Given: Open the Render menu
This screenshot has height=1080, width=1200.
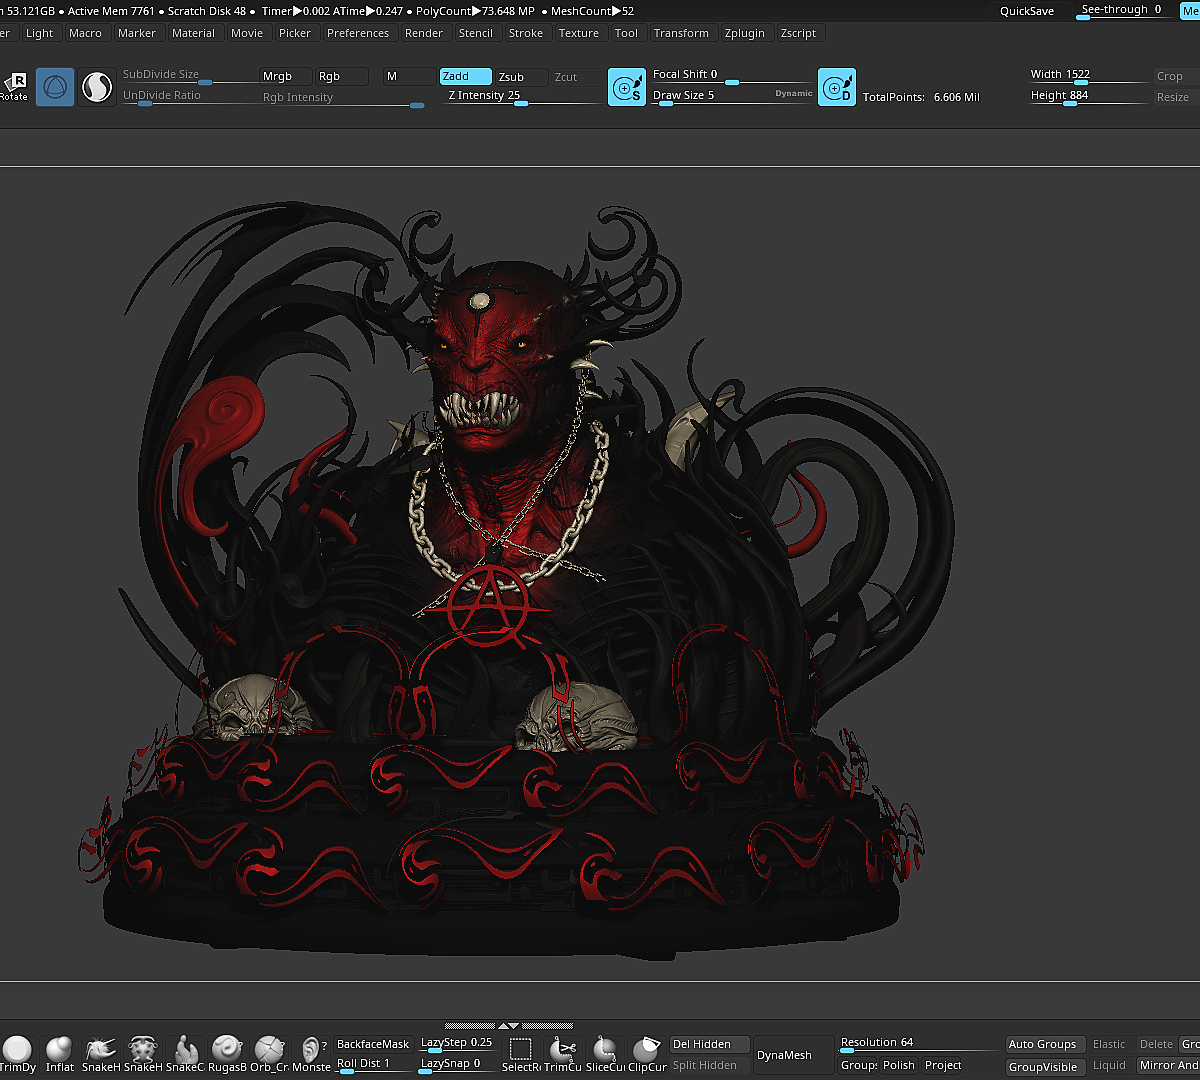Looking at the screenshot, I should [424, 33].
